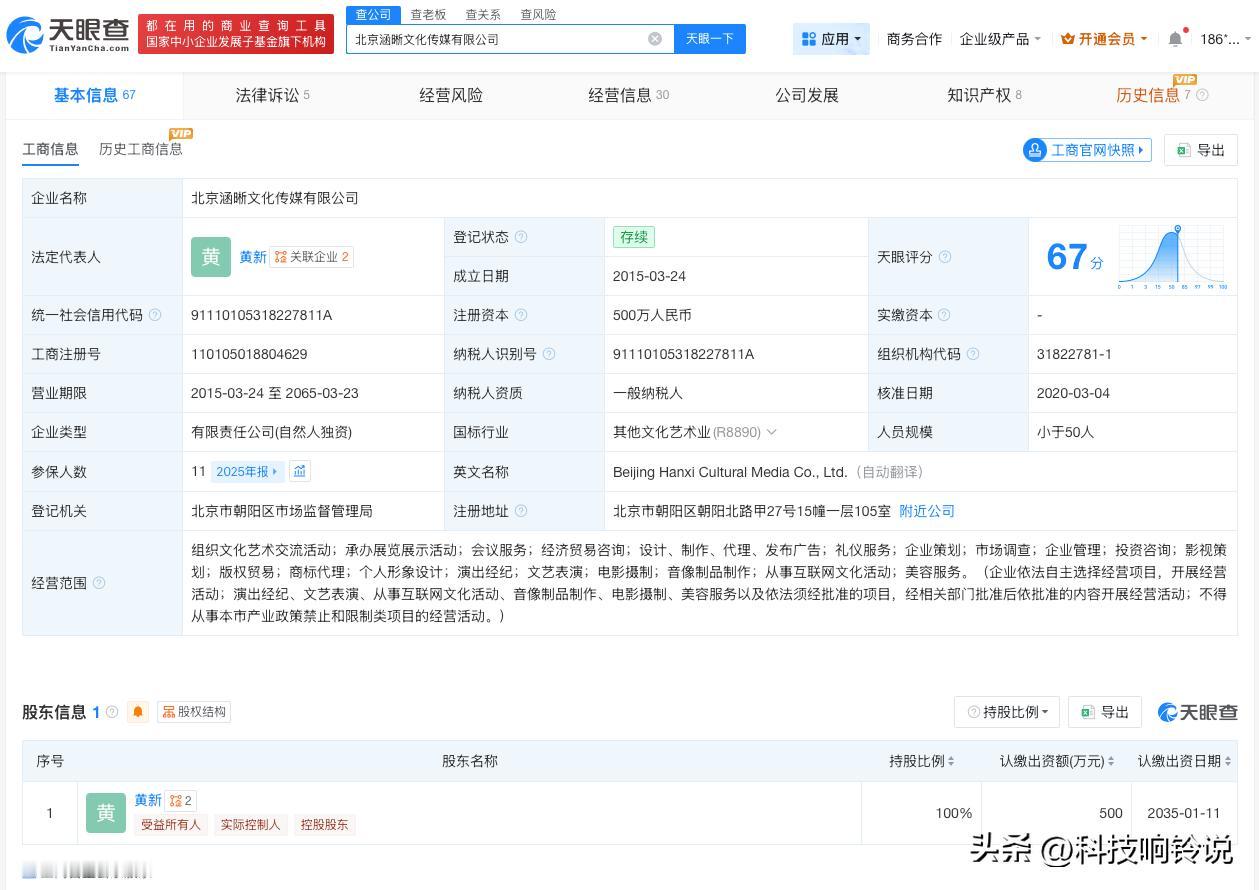
Task: Click help icon next to 历史信息 tab
Action: (x=1202, y=95)
